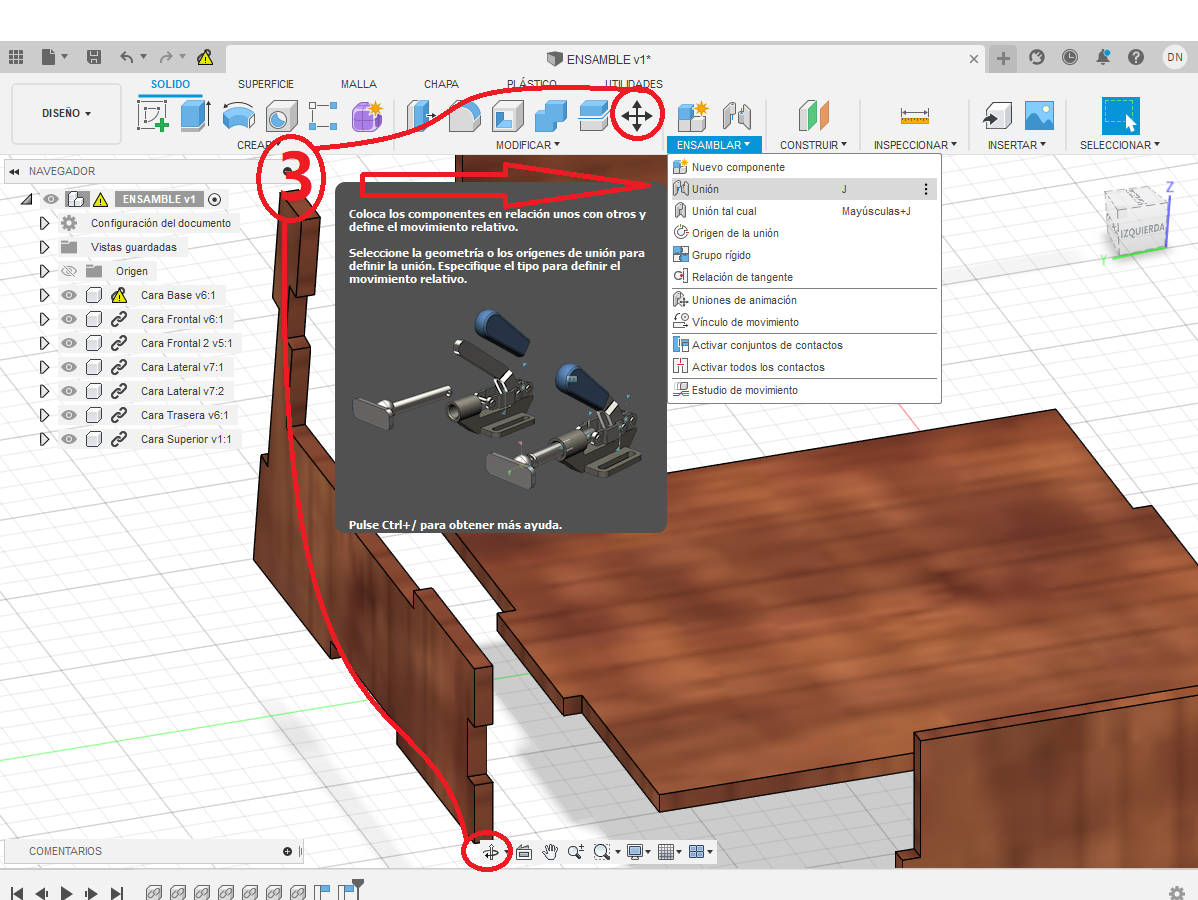Select the Revolve tool
Image resolution: width=1198 pixels, height=900 pixels.
(239, 116)
